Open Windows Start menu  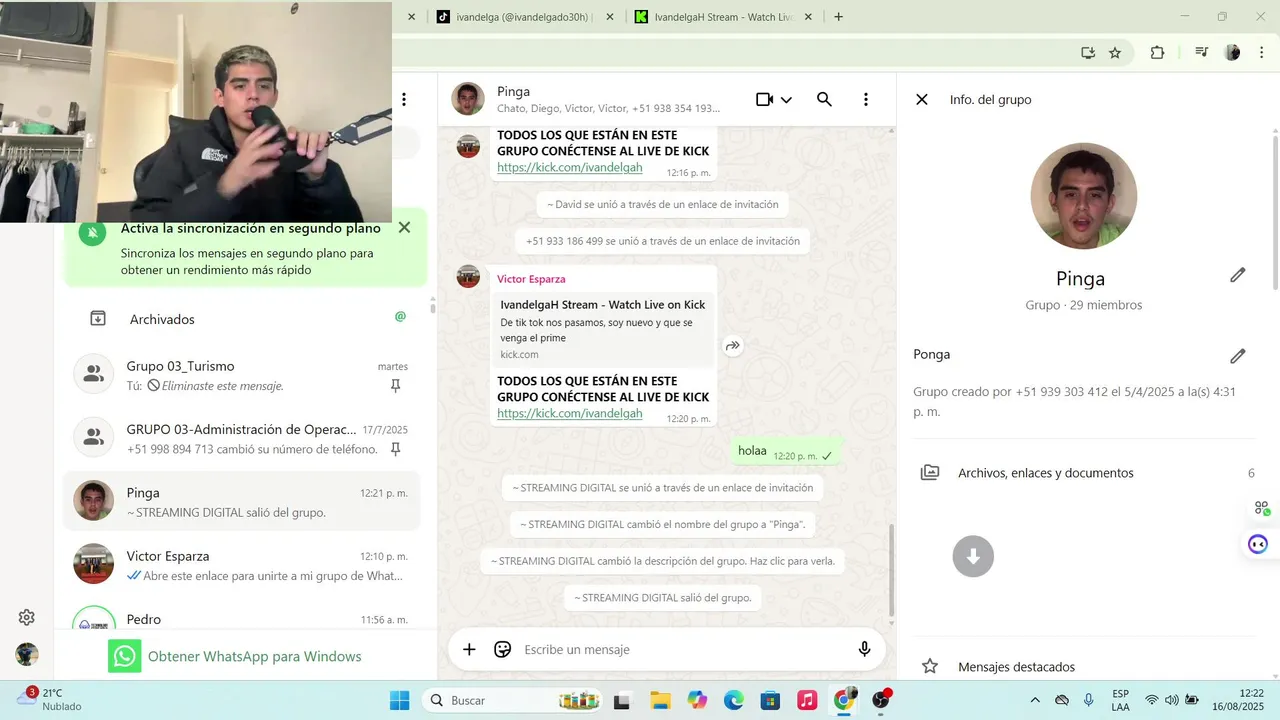pyautogui.click(x=399, y=700)
